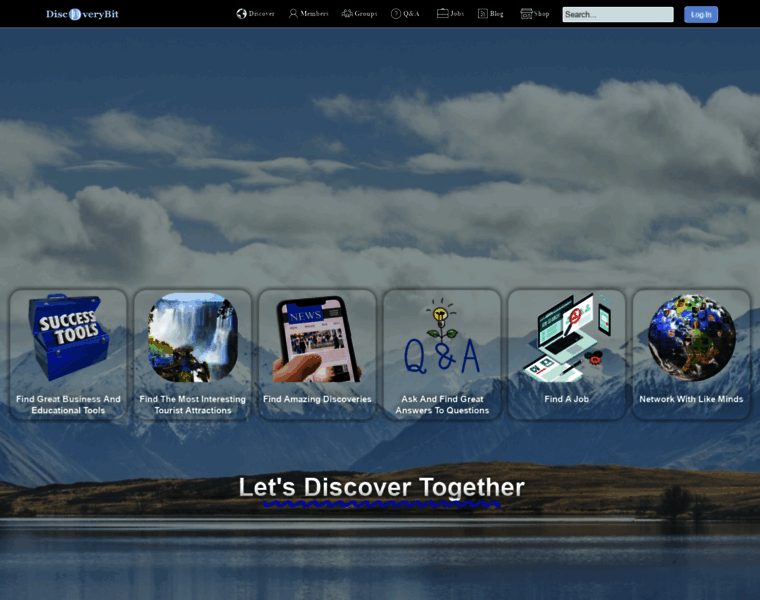Open the Shop menu item

(541, 14)
